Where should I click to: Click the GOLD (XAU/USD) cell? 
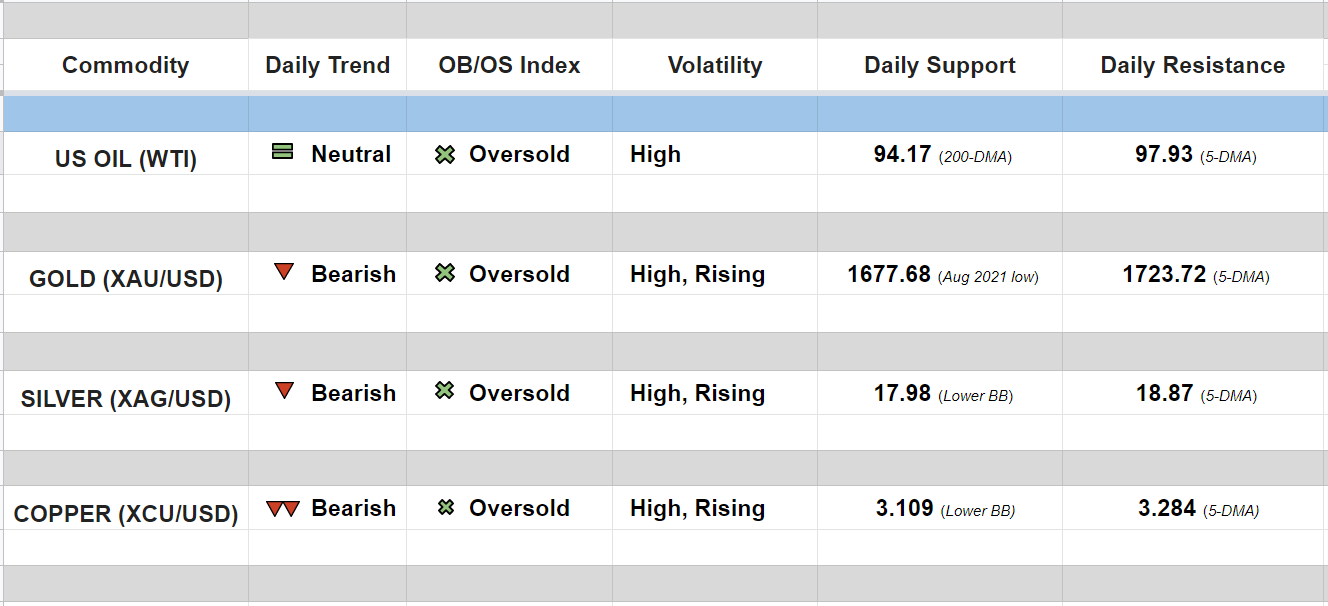[x=126, y=278]
